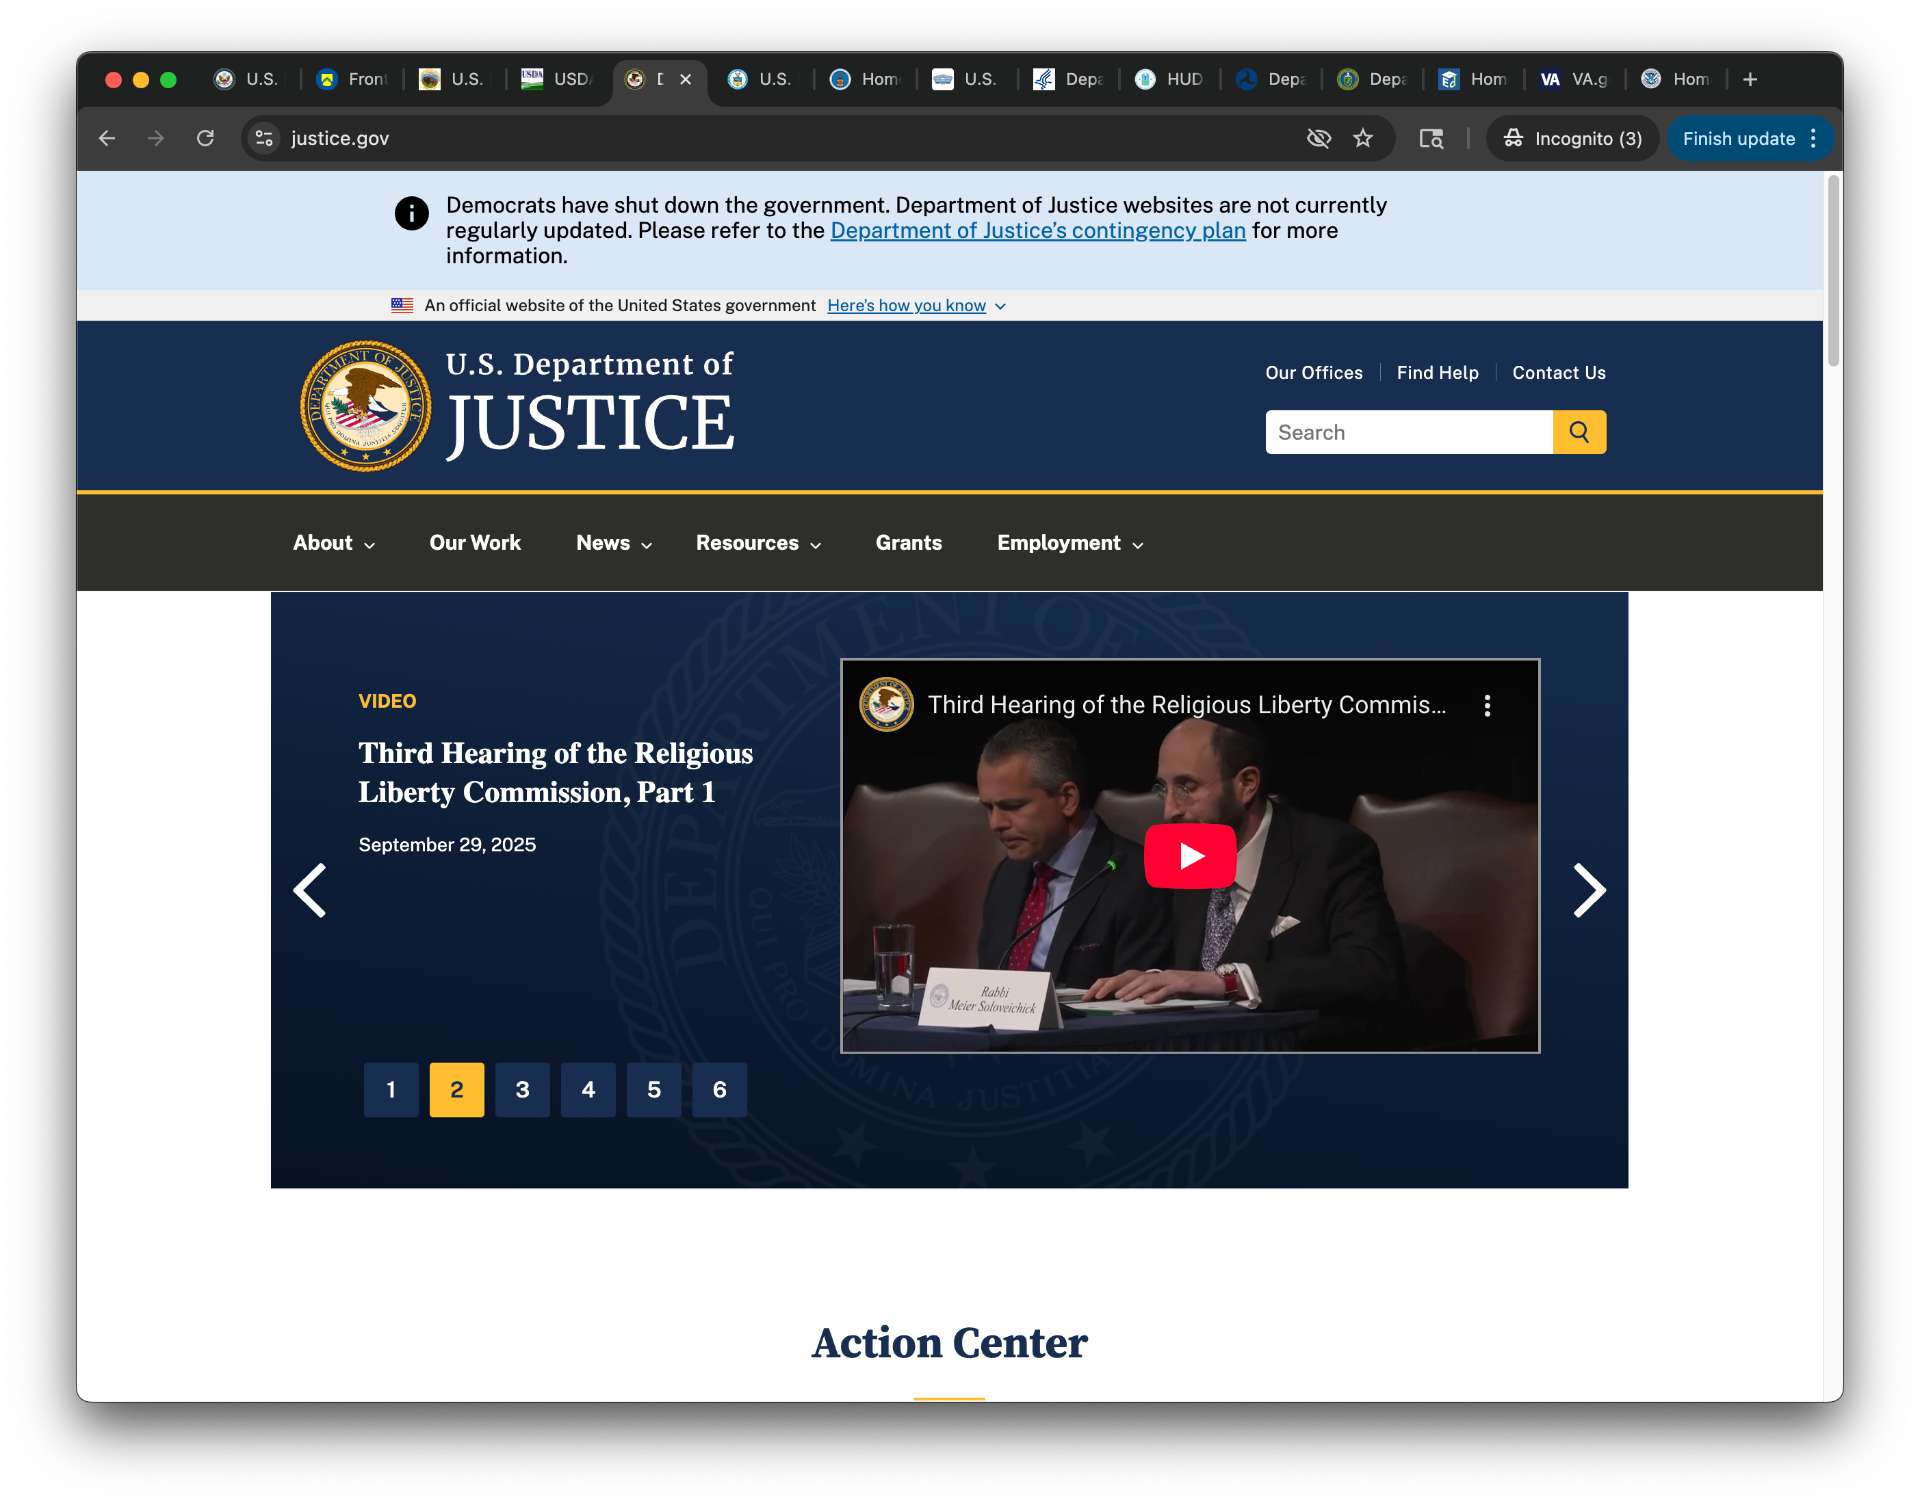Screen dimensions: 1920x1503
Task: Play the Religious Liberty Commission video
Action: click(1189, 856)
